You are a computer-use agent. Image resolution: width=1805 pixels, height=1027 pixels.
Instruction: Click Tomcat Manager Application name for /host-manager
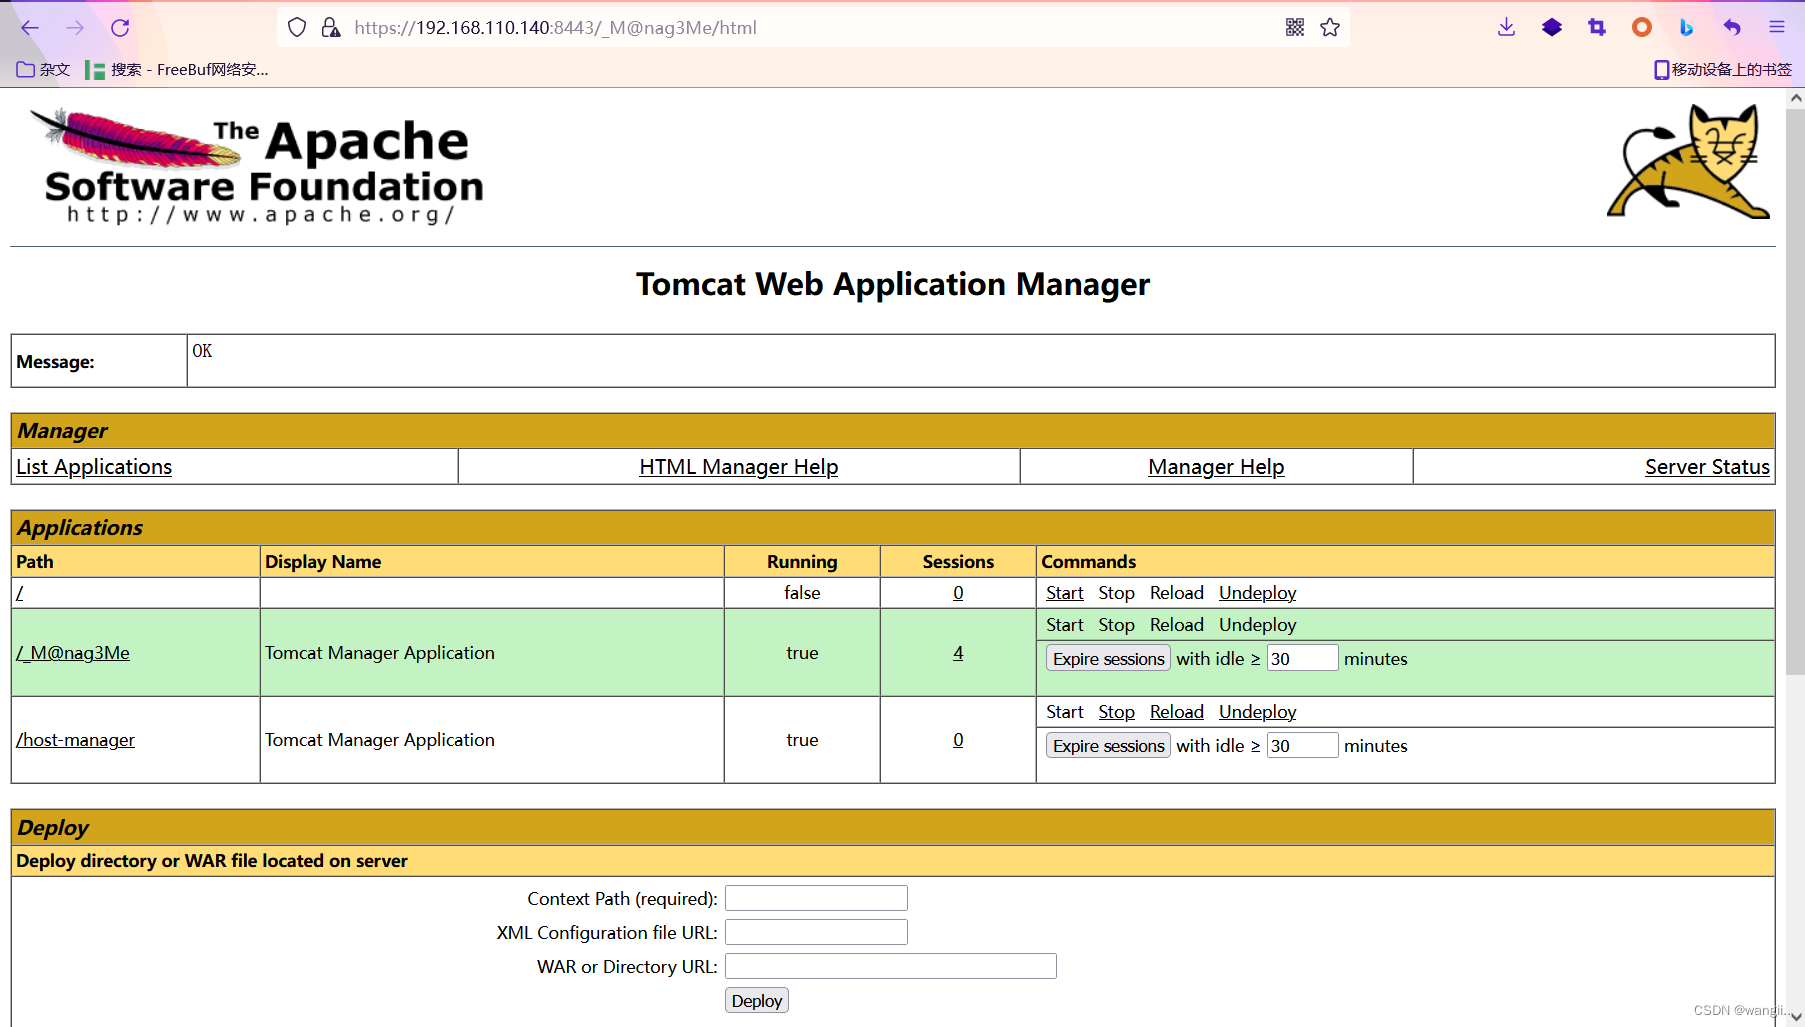click(380, 740)
